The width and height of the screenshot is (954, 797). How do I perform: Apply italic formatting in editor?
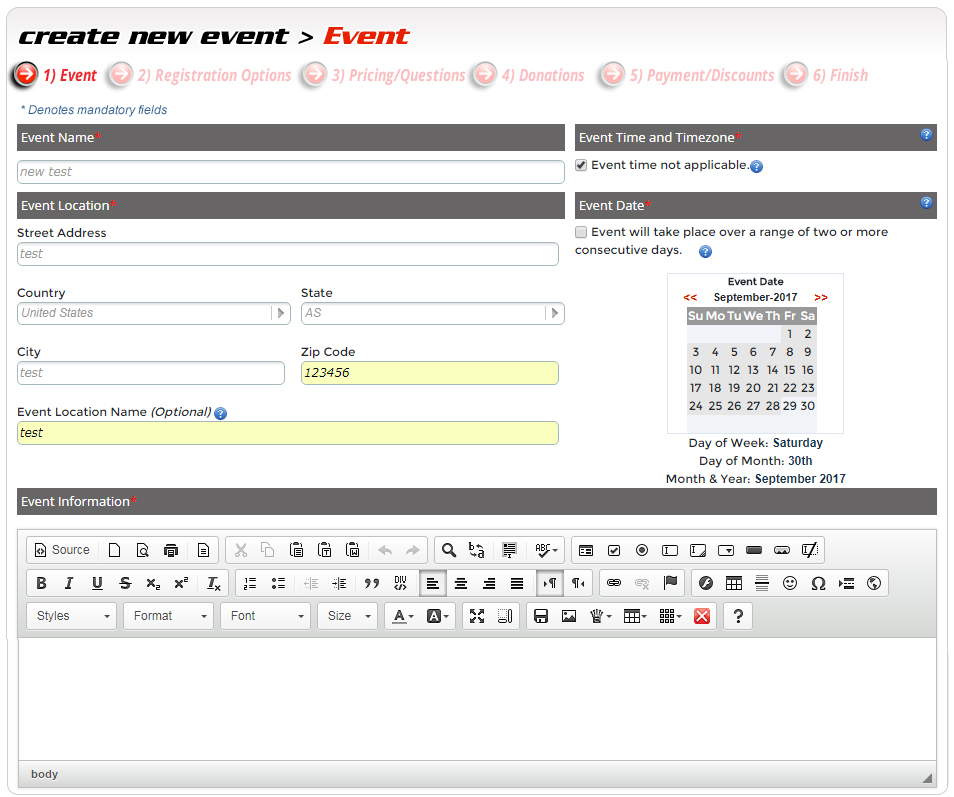pyautogui.click(x=69, y=583)
